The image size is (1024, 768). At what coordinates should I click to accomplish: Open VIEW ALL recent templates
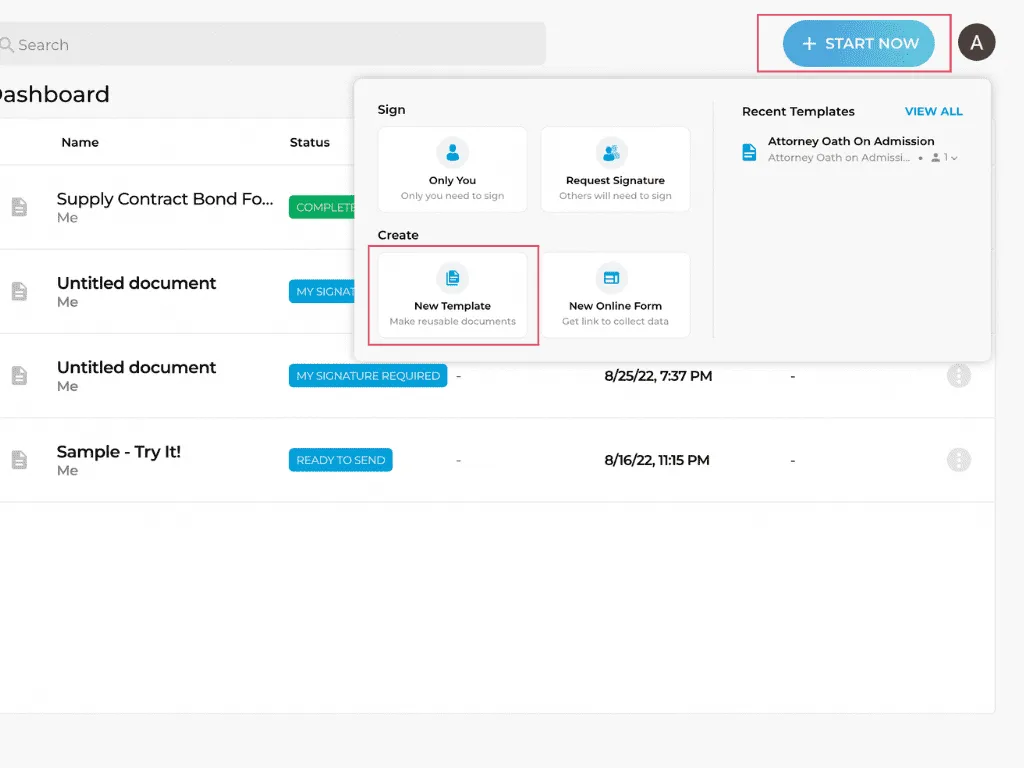[933, 111]
